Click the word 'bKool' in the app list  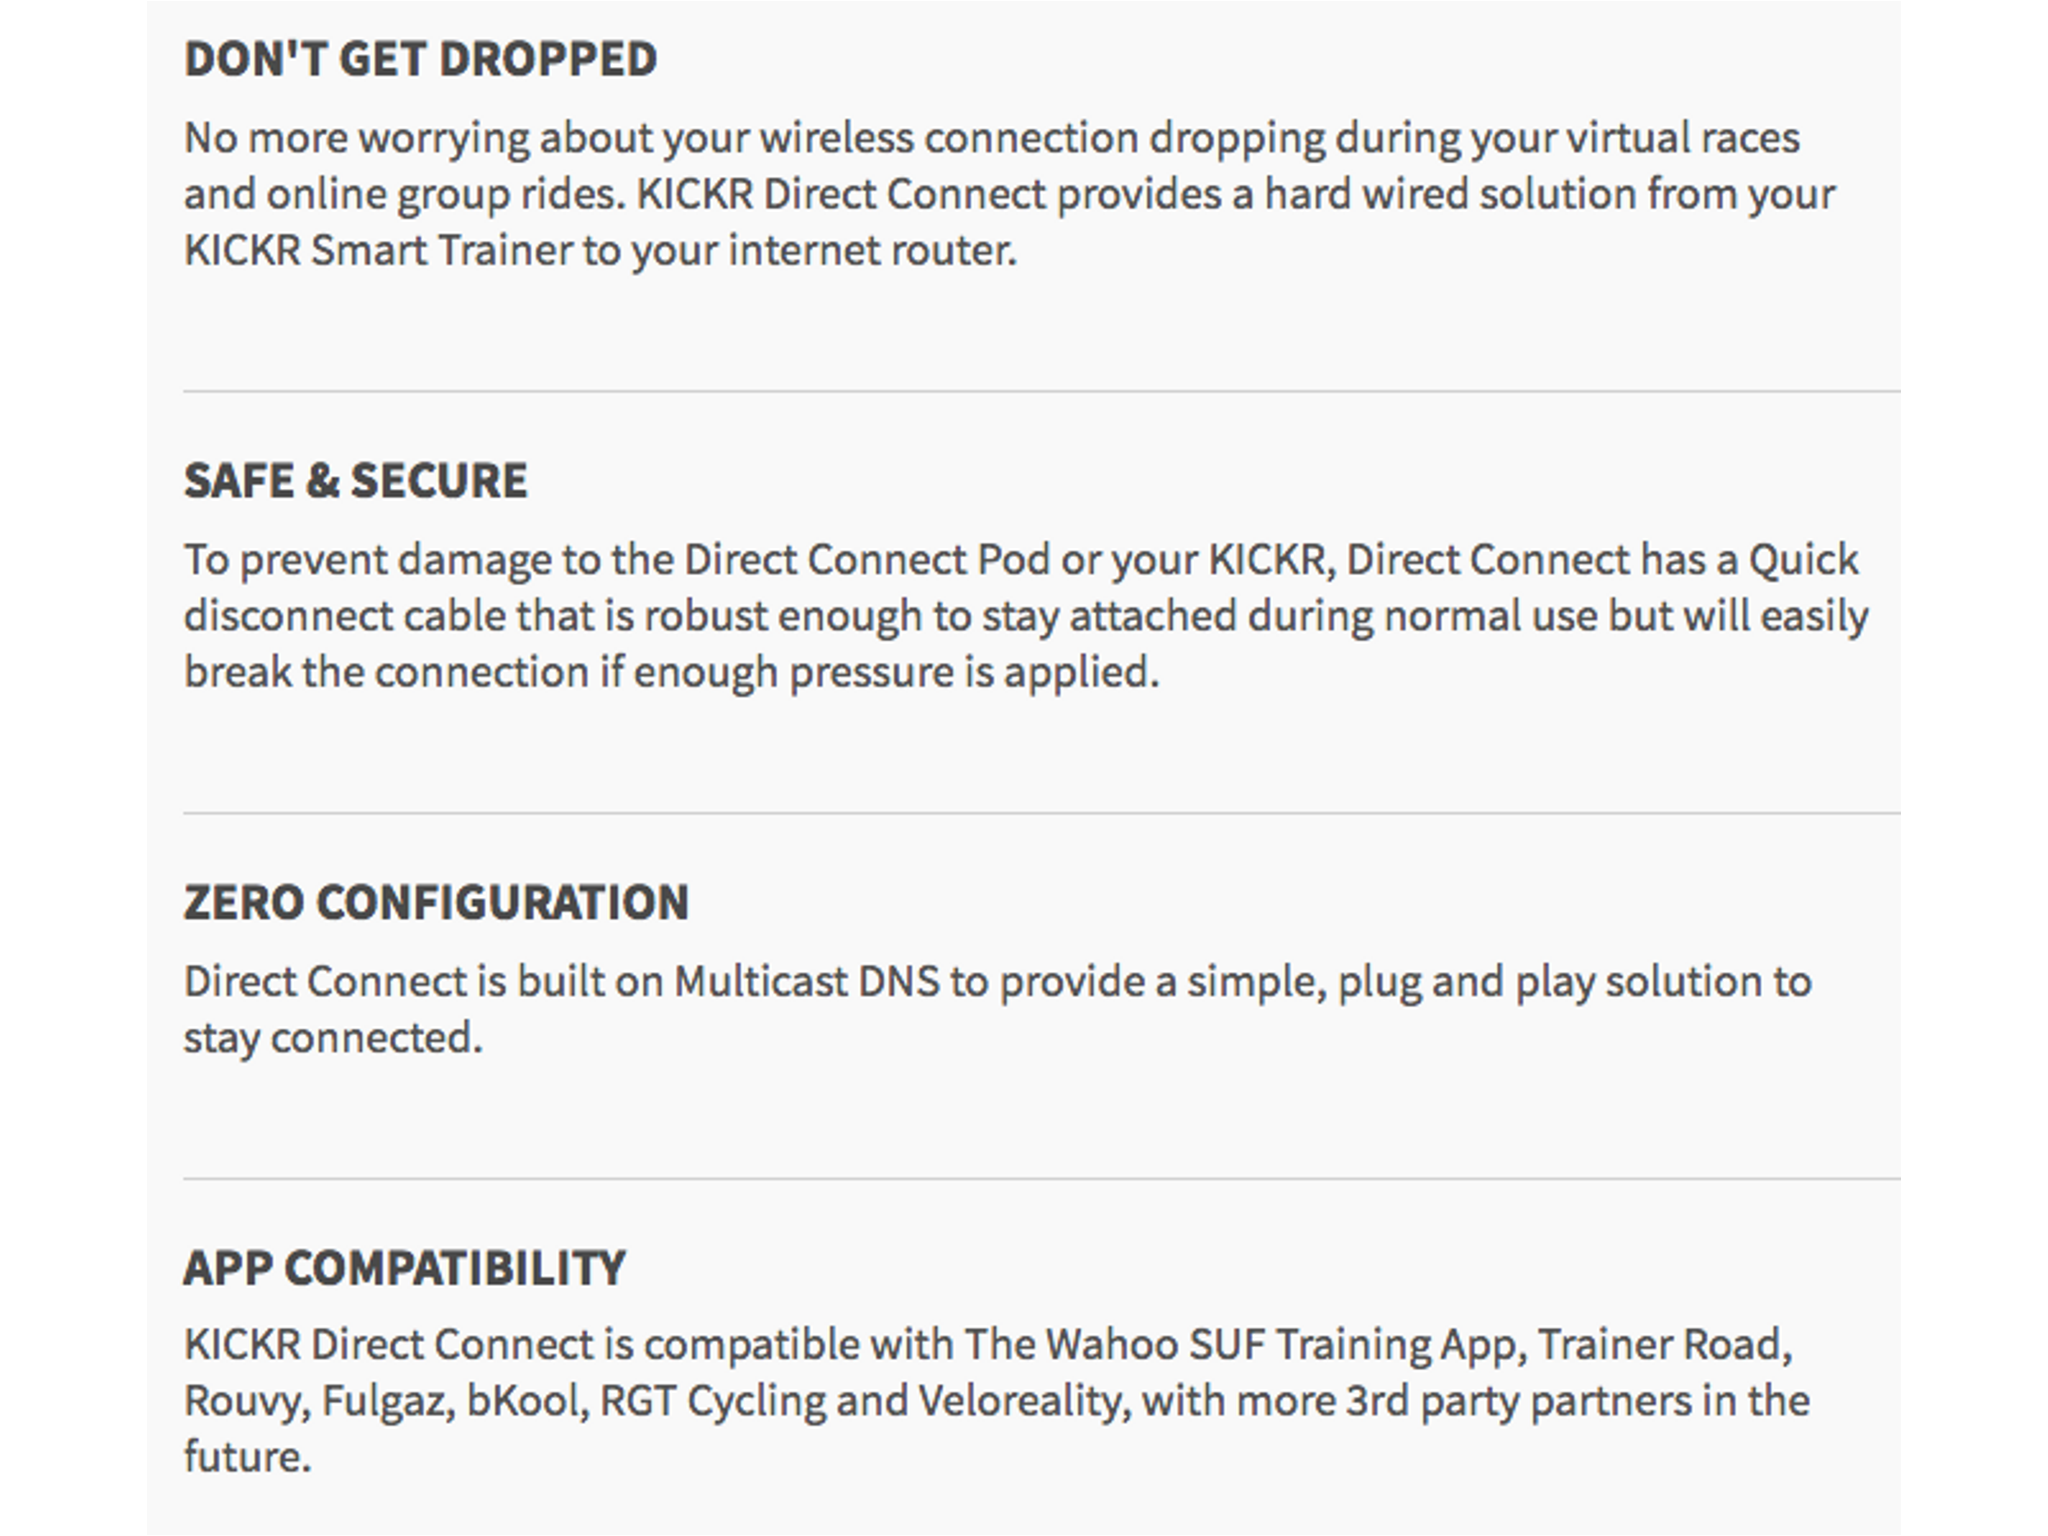[x=523, y=1401]
